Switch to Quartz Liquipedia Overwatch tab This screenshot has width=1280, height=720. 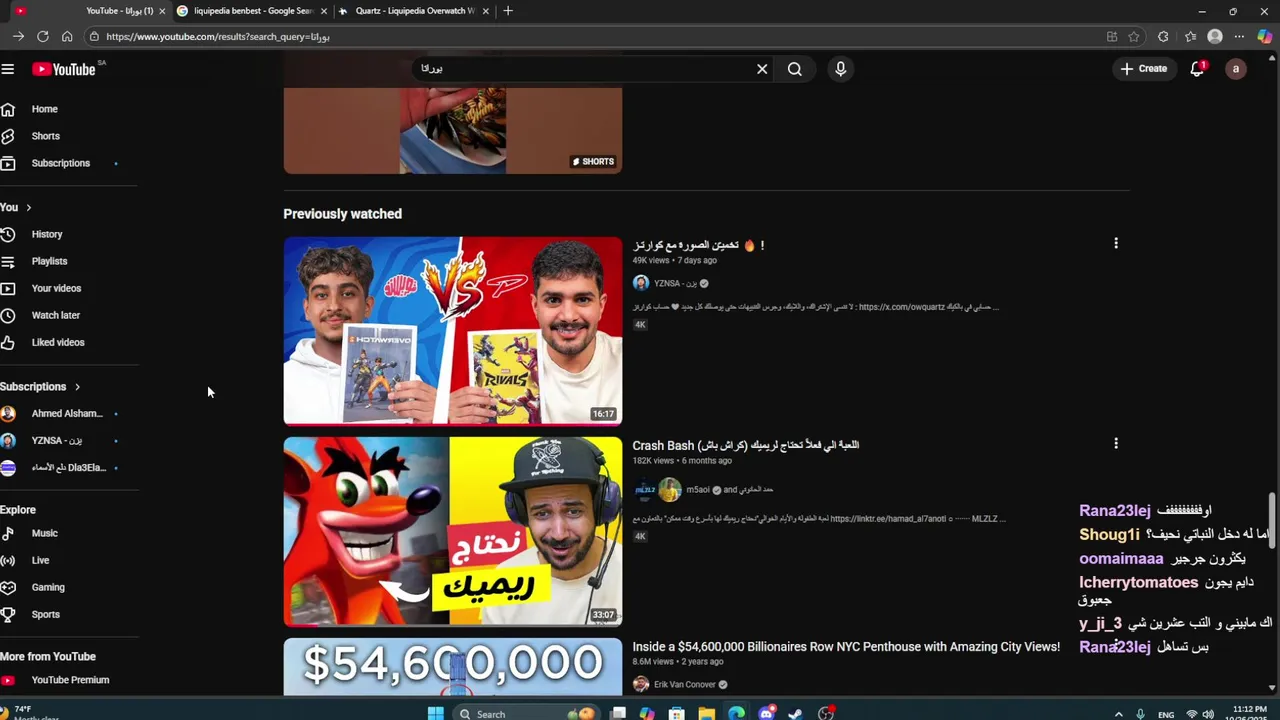414,11
